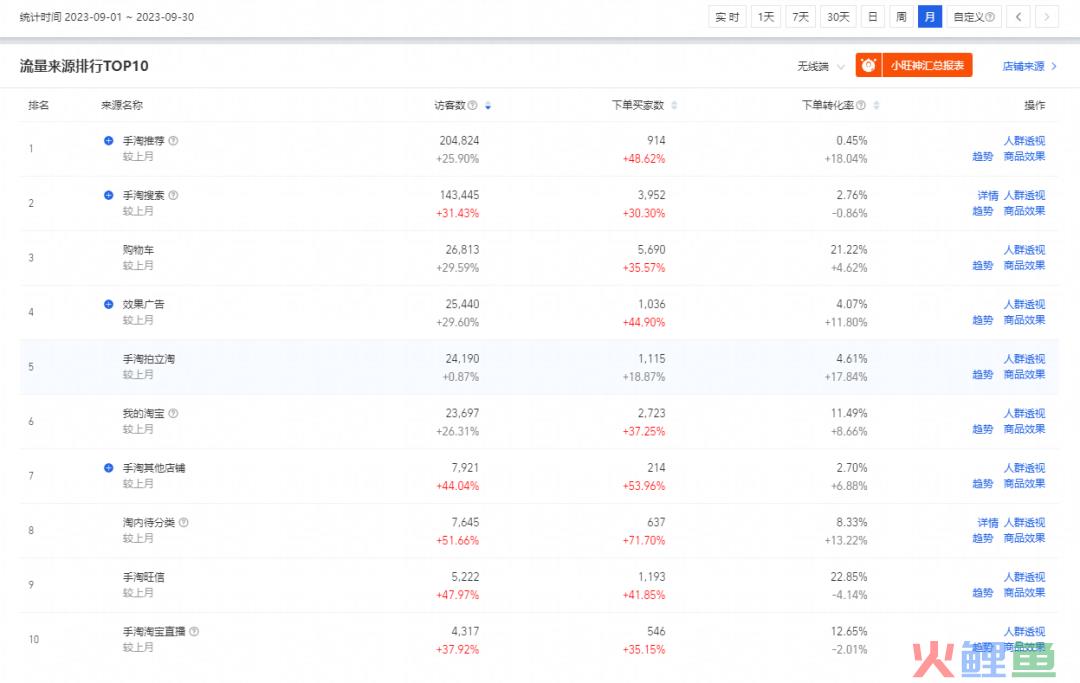Screen dimensions: 1080x683
Task: Select the 7天 time range tab
Action: 800,17
